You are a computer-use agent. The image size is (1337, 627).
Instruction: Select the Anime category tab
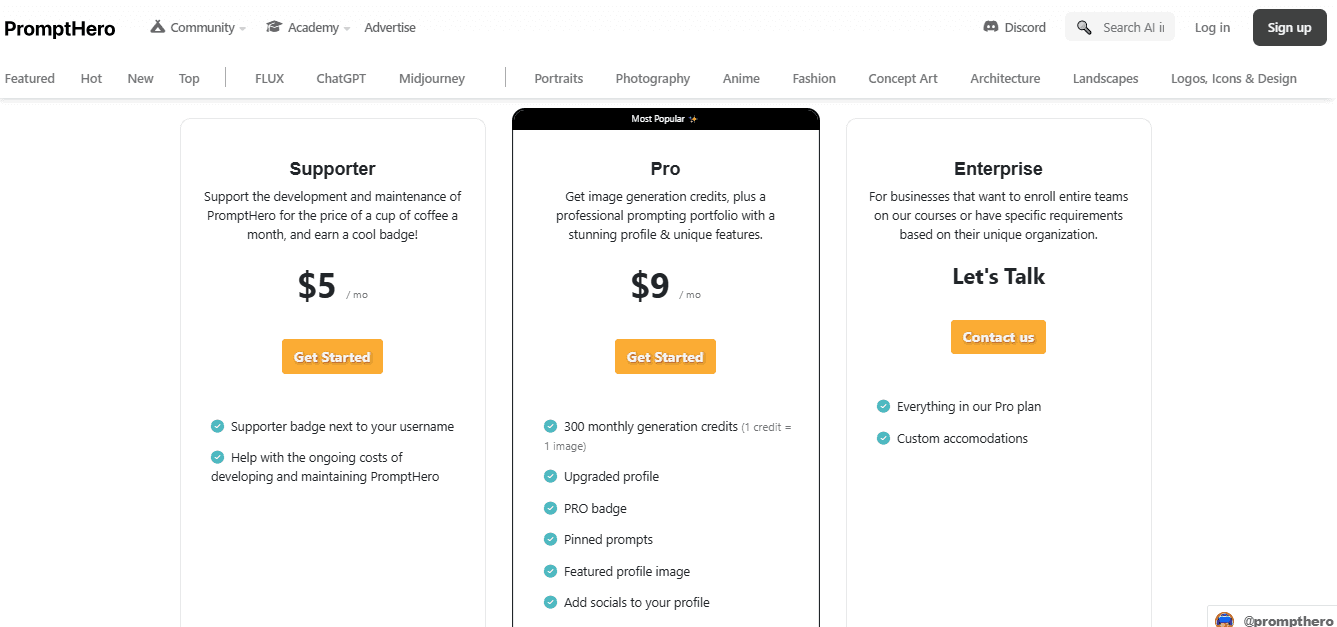click(740, 78)
